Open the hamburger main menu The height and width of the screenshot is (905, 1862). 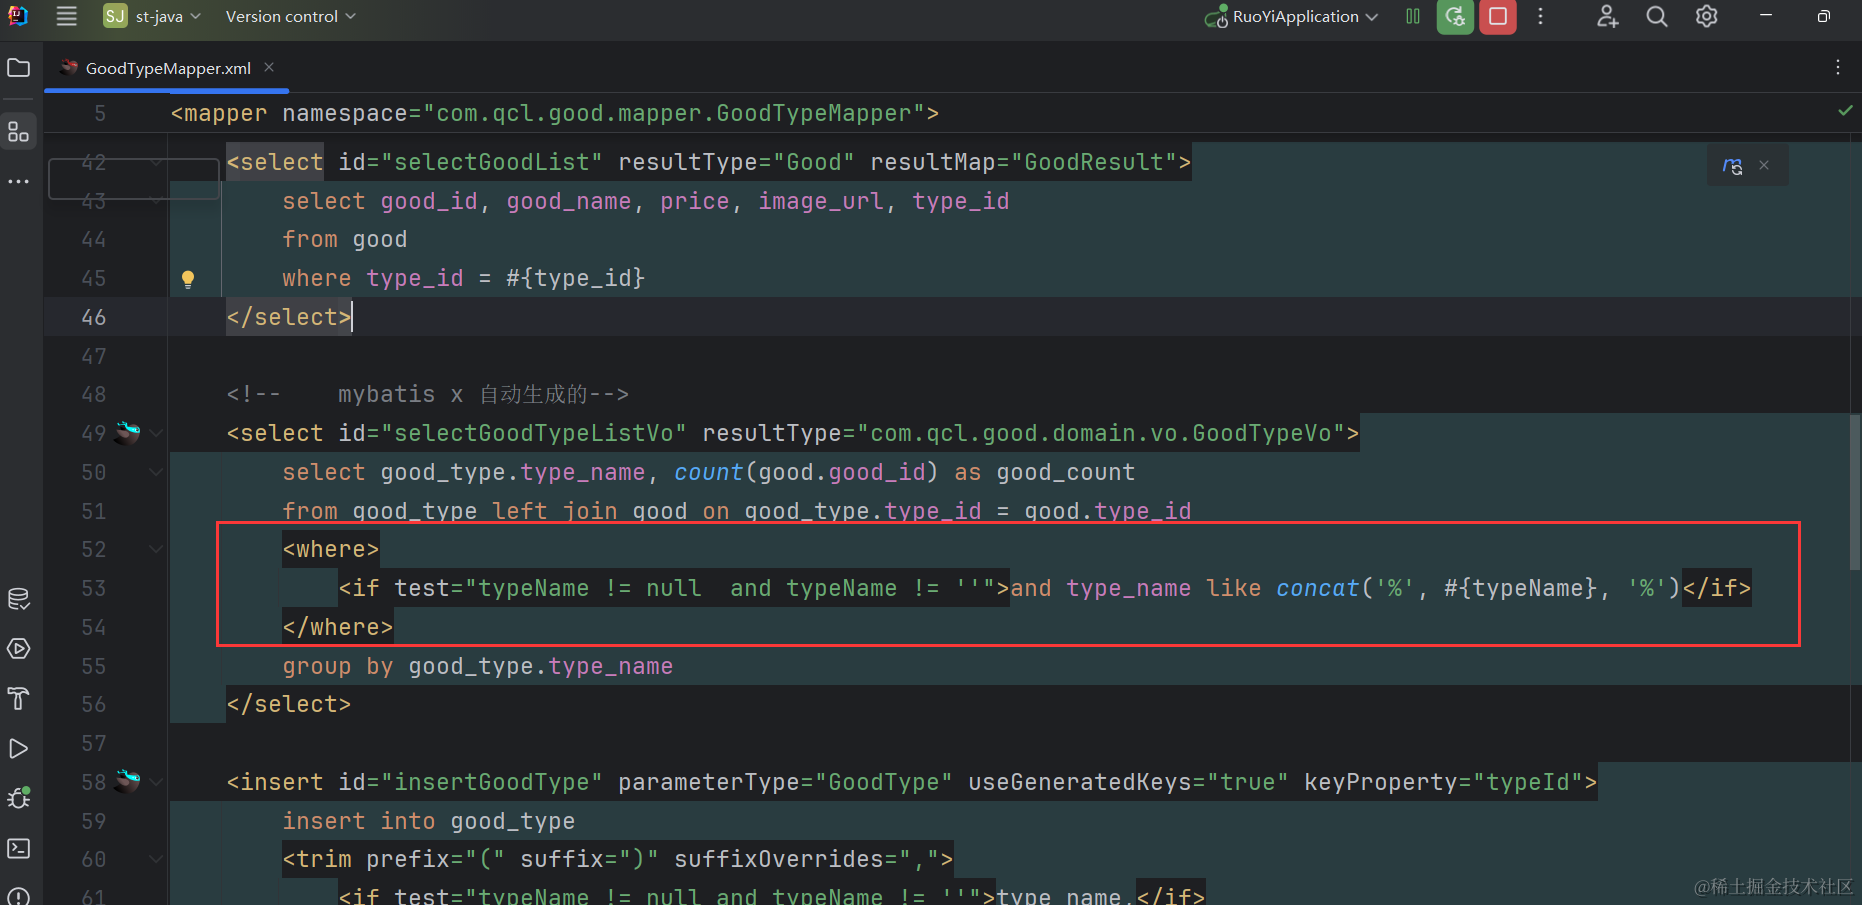click(x=67, y=17)
